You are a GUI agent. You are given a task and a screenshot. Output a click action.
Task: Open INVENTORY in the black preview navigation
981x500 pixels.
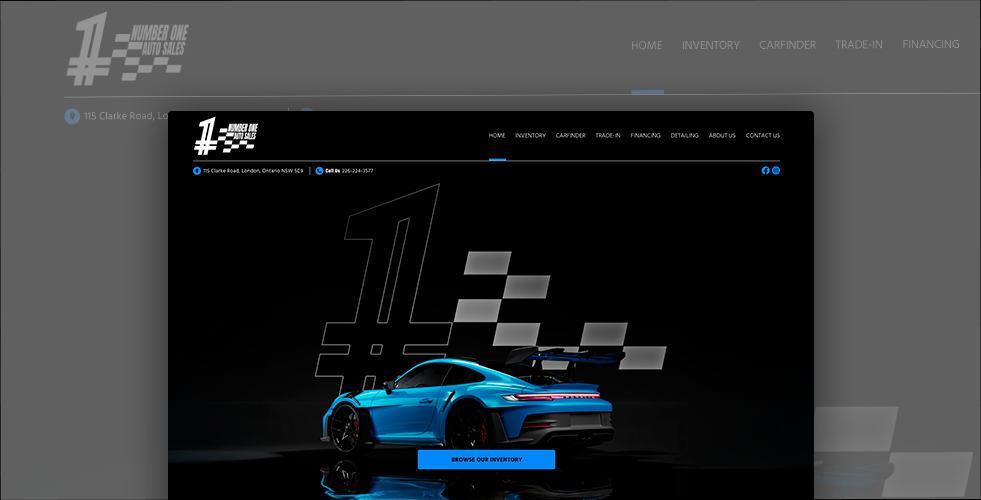[530, 136]
